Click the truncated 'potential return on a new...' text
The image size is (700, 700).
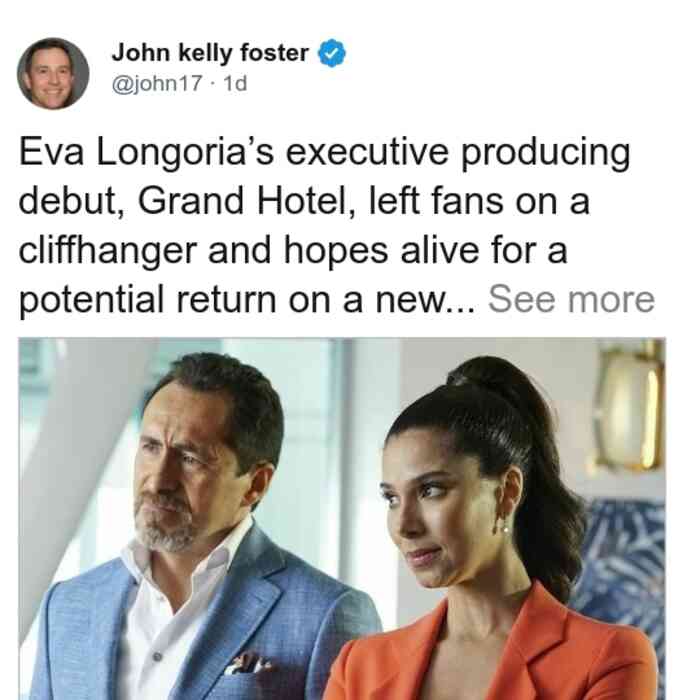247,300
